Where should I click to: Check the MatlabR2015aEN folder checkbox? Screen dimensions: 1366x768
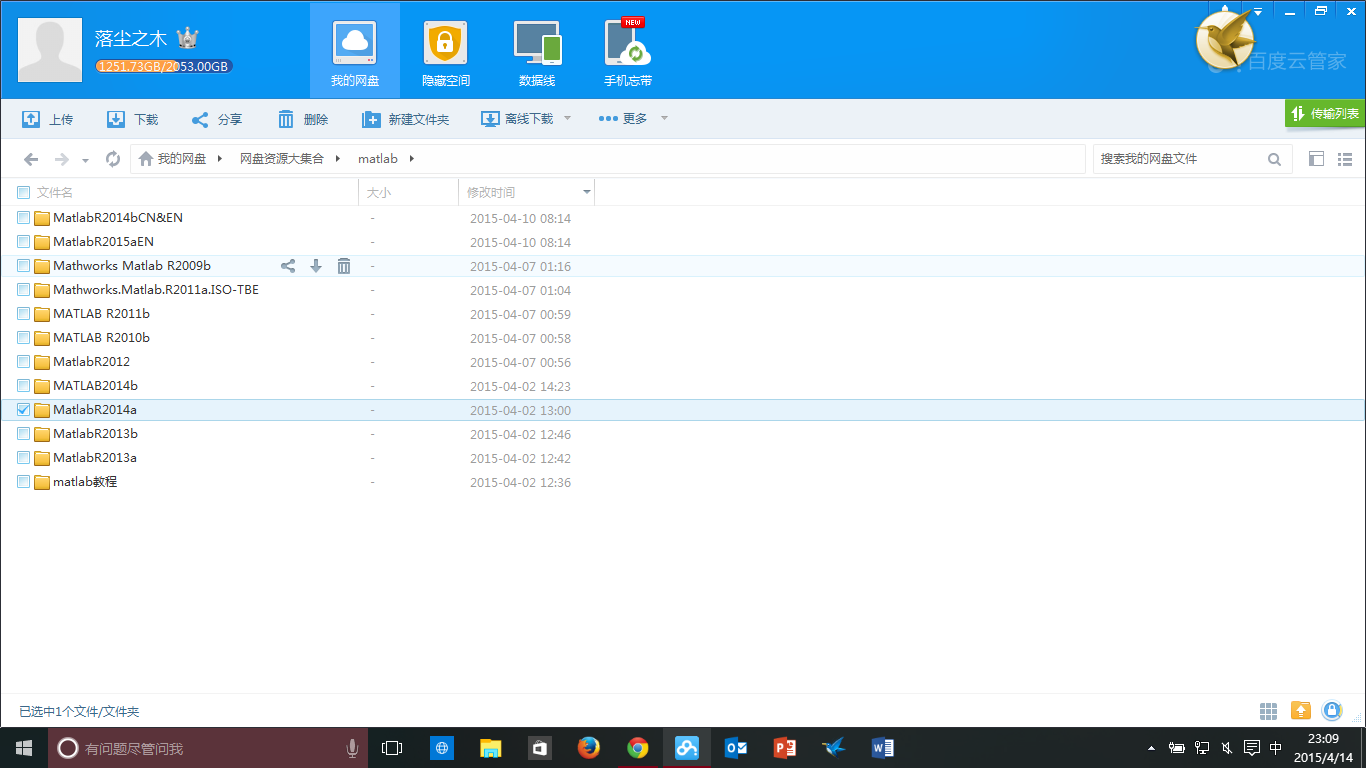(x=24, y=242)
